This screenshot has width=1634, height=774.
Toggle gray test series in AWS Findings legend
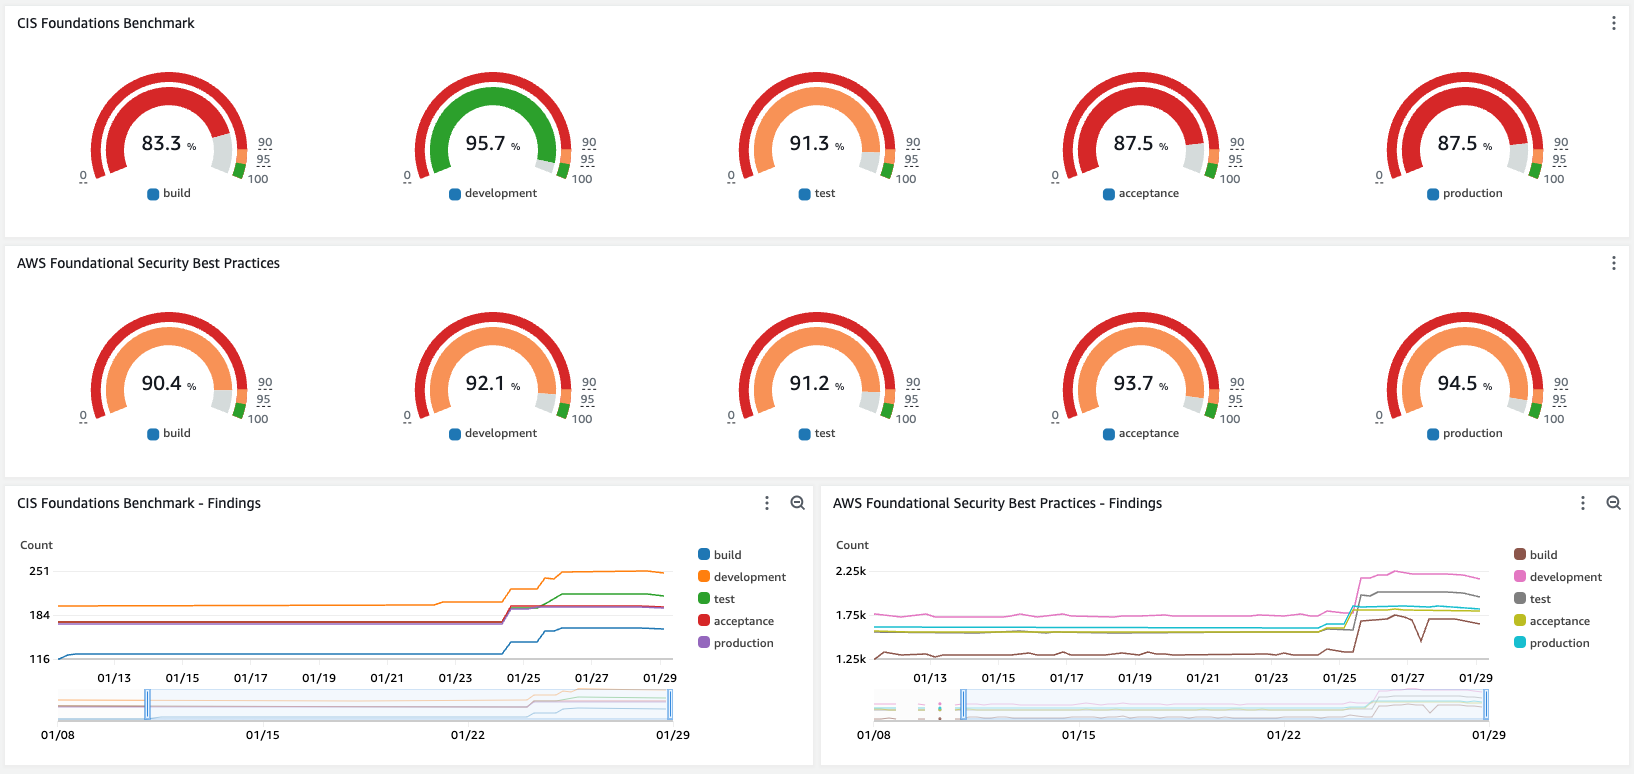1533,599
